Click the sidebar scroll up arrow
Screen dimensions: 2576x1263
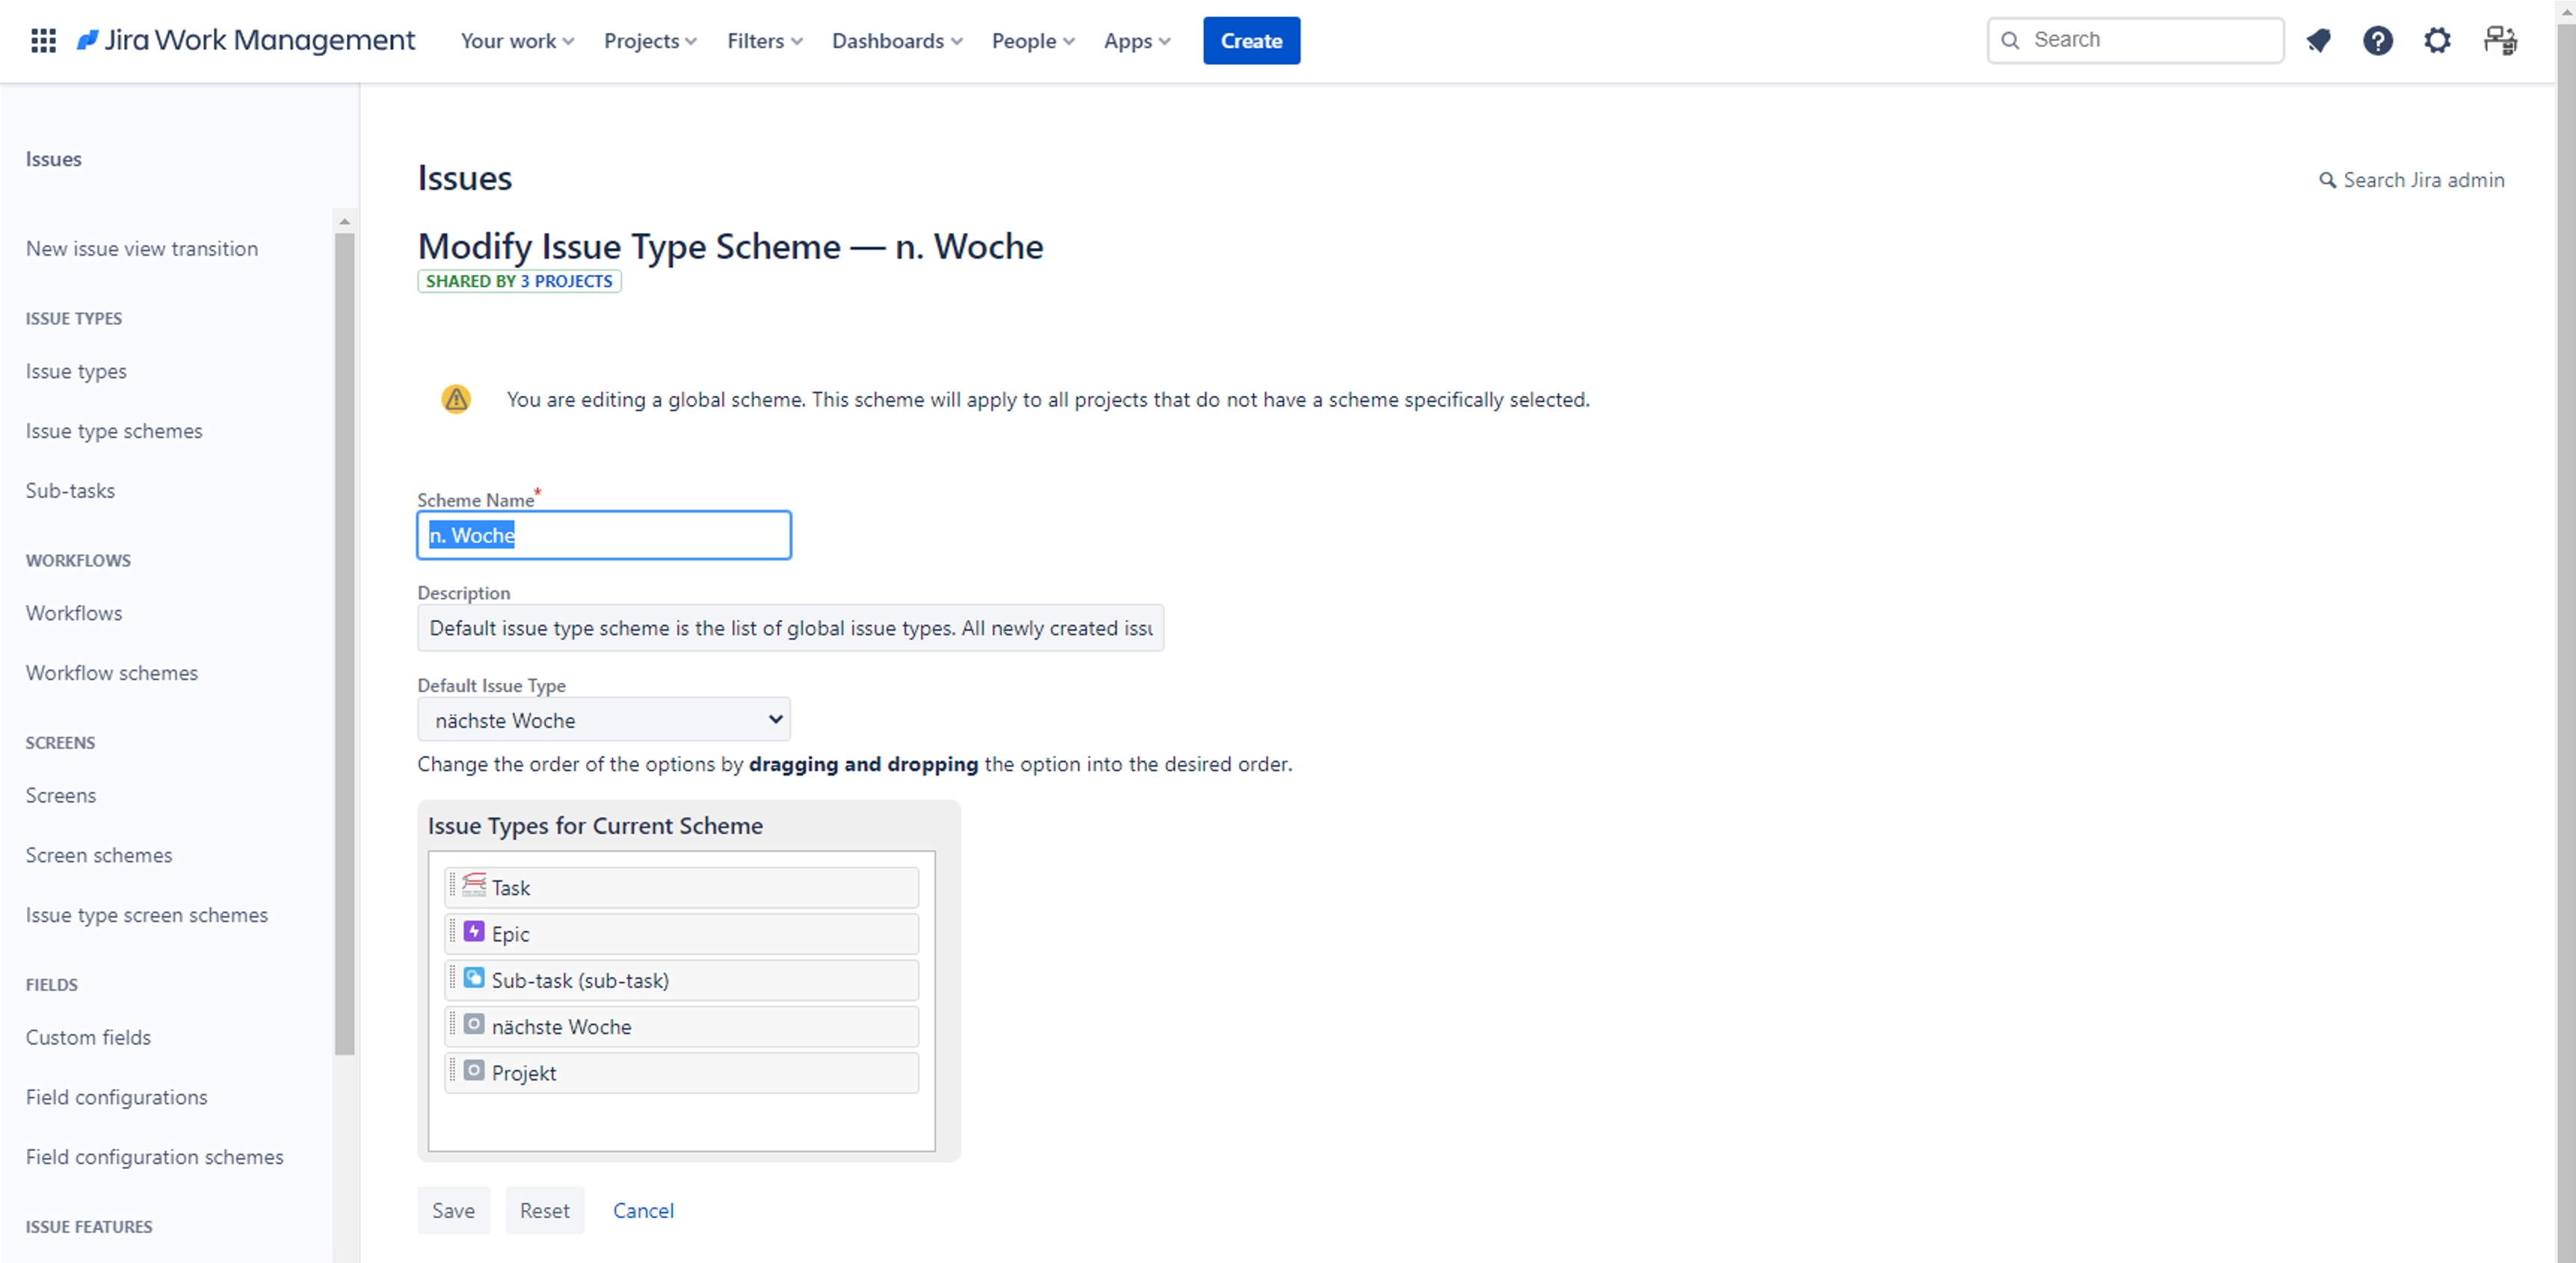click(344, 222)
